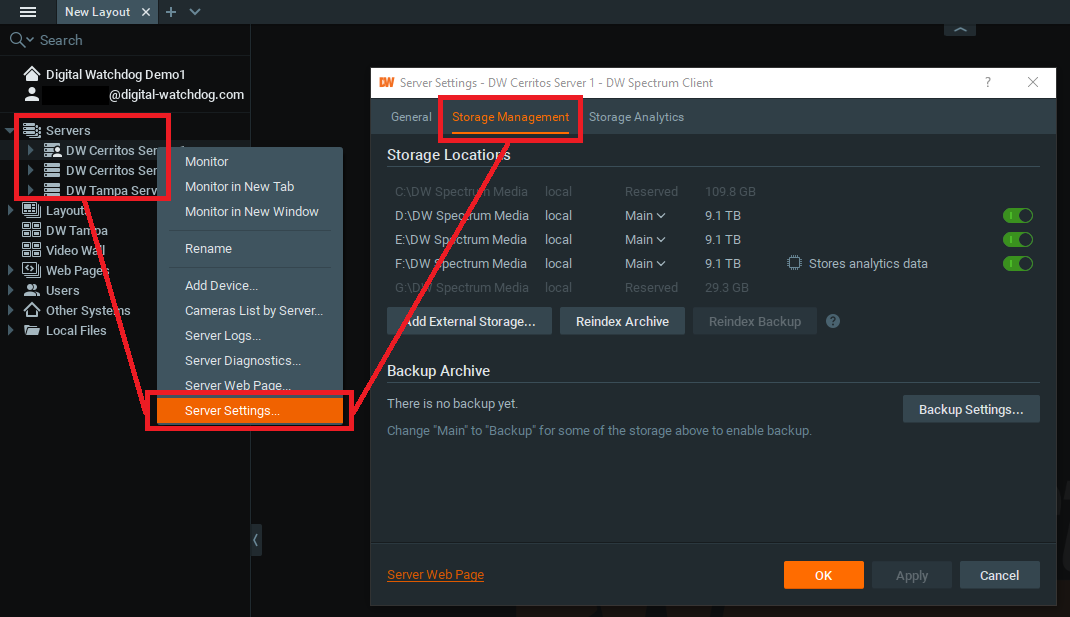
Task: Cancel the Server Settings dialog
Action: click(x=1000, y=575)
